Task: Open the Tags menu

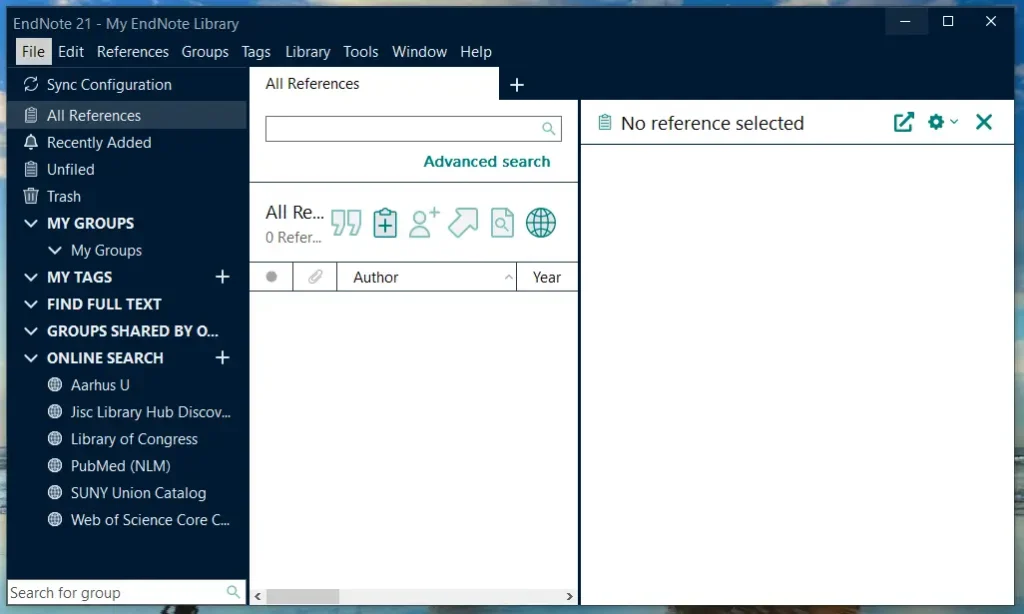Action: click(x=256, y=52)
